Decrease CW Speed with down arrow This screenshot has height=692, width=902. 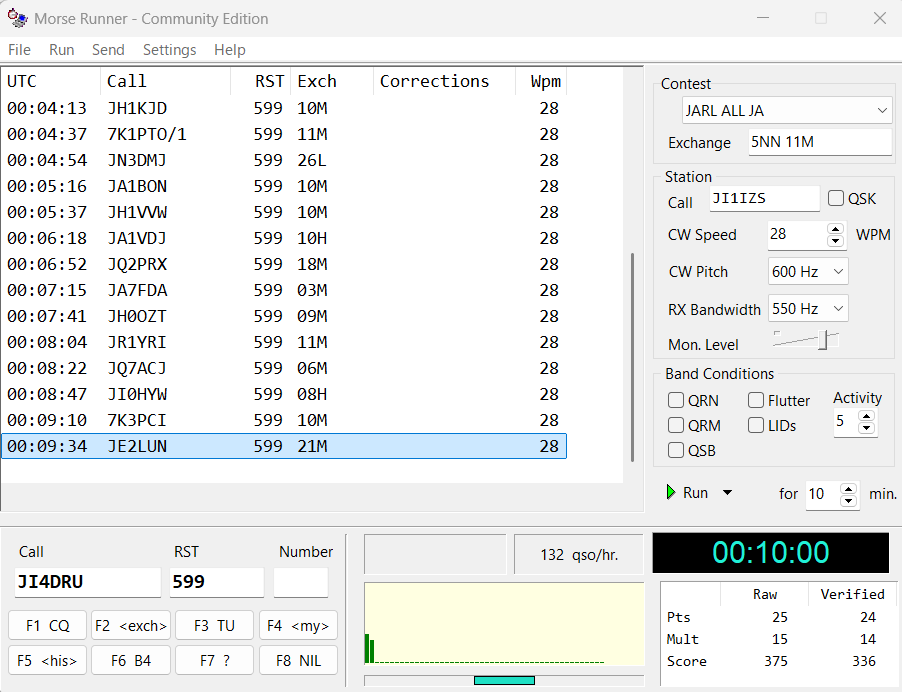point(835,241)
